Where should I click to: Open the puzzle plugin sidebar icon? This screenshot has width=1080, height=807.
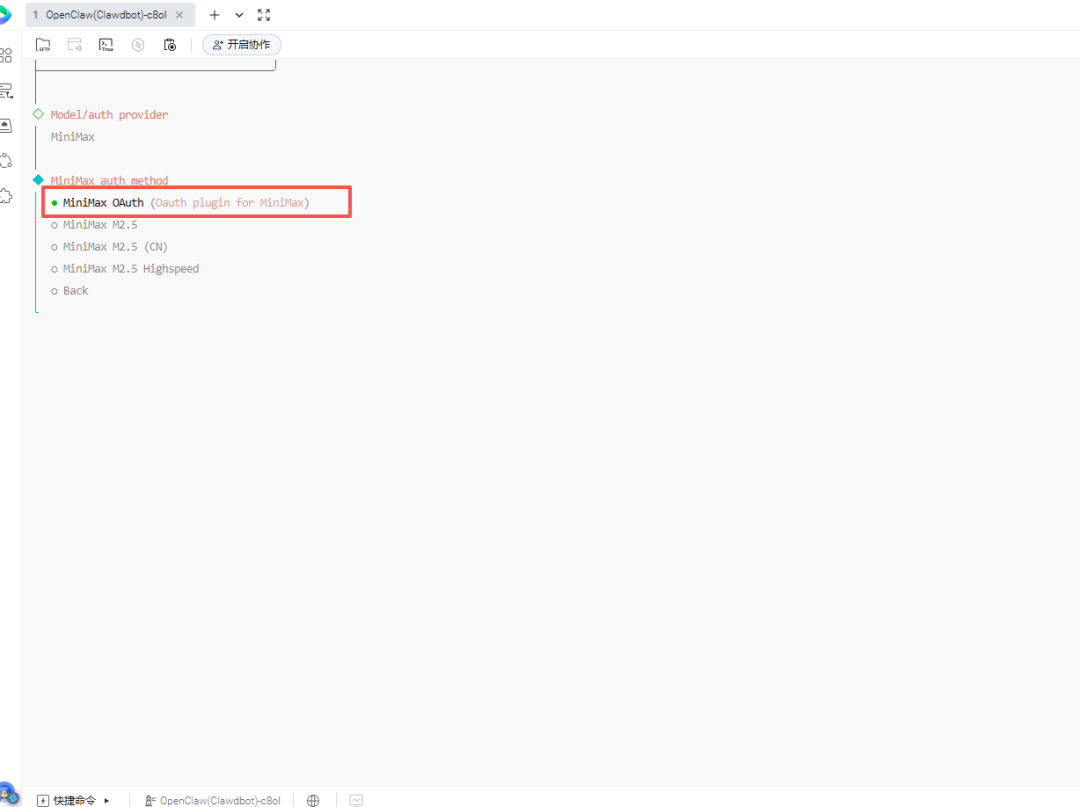coord(6,196)
